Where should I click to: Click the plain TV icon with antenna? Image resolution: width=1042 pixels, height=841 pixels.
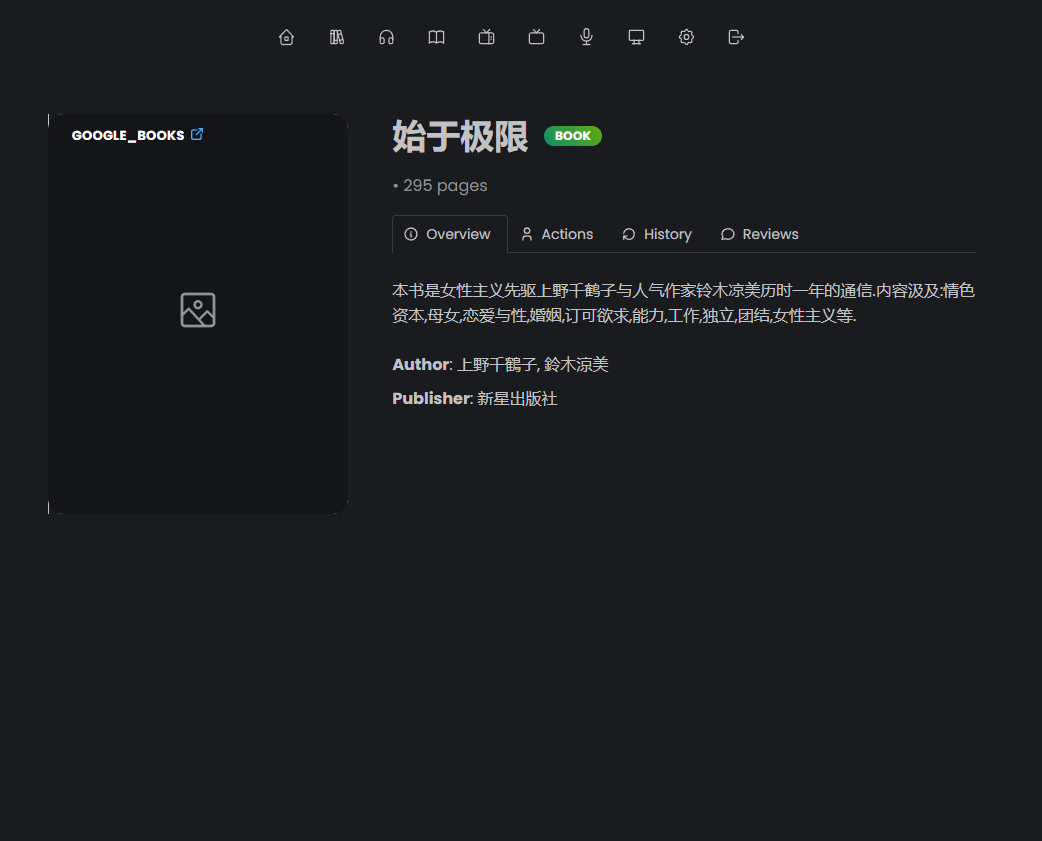coord(537,37)
